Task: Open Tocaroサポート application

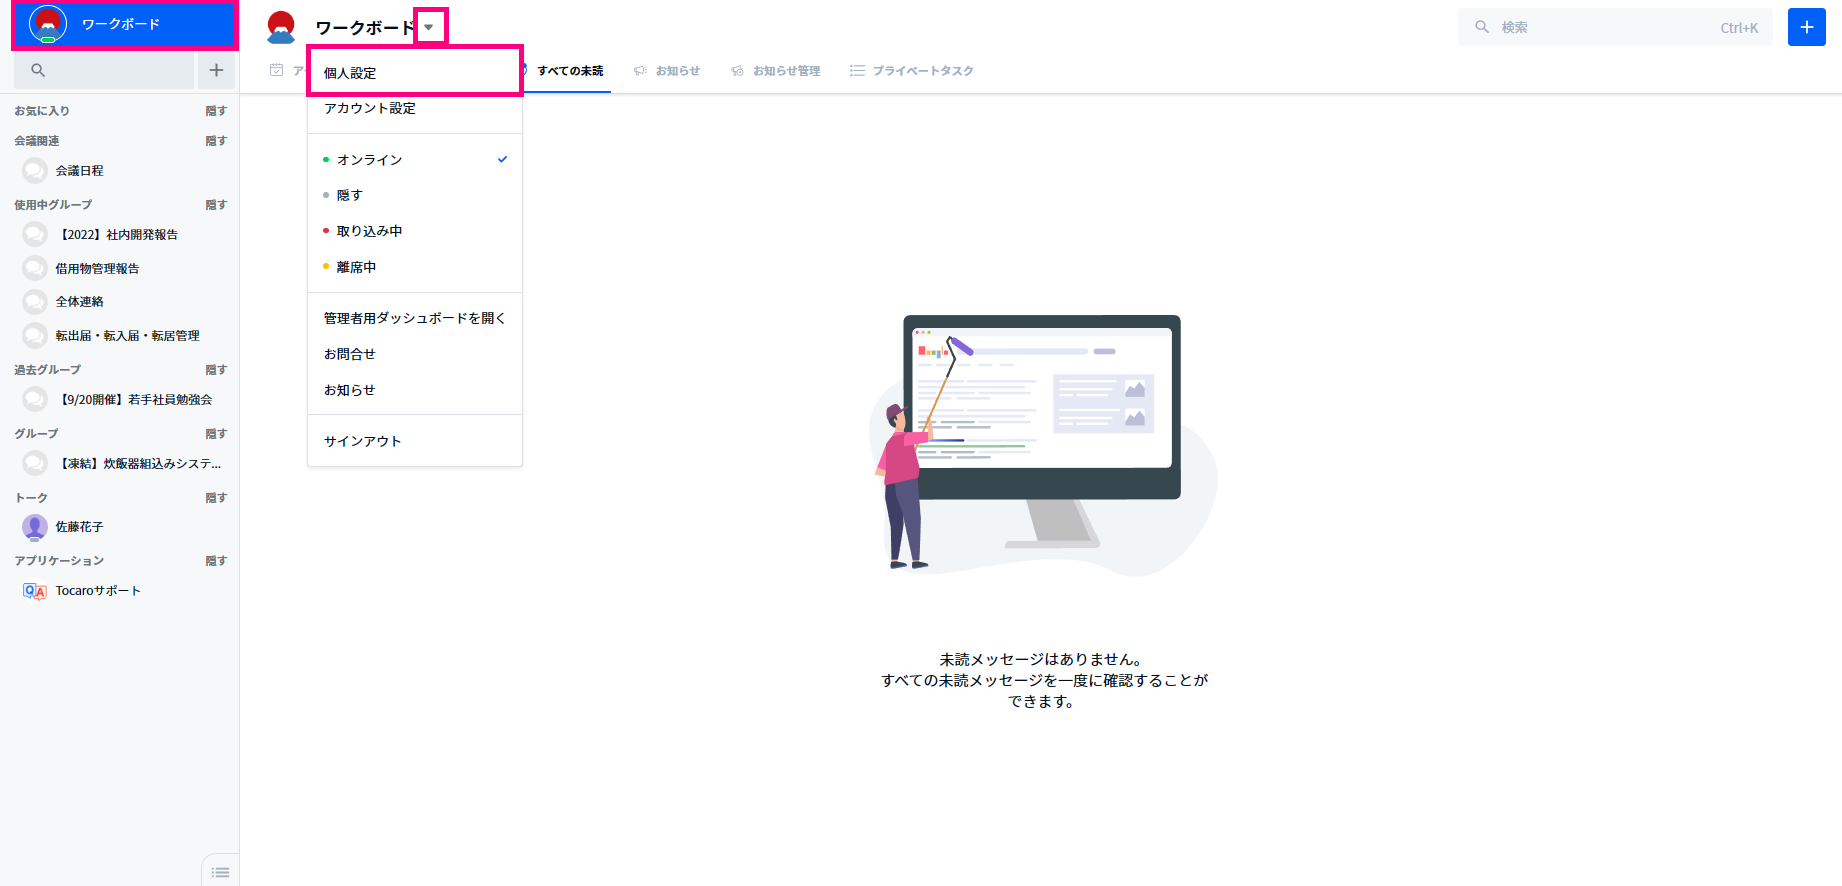Action: coord(97,591)
